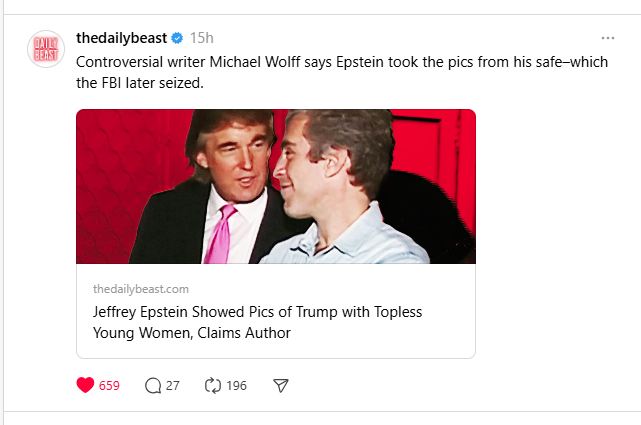Like the post with the heart icon

(x=85, y=385)
